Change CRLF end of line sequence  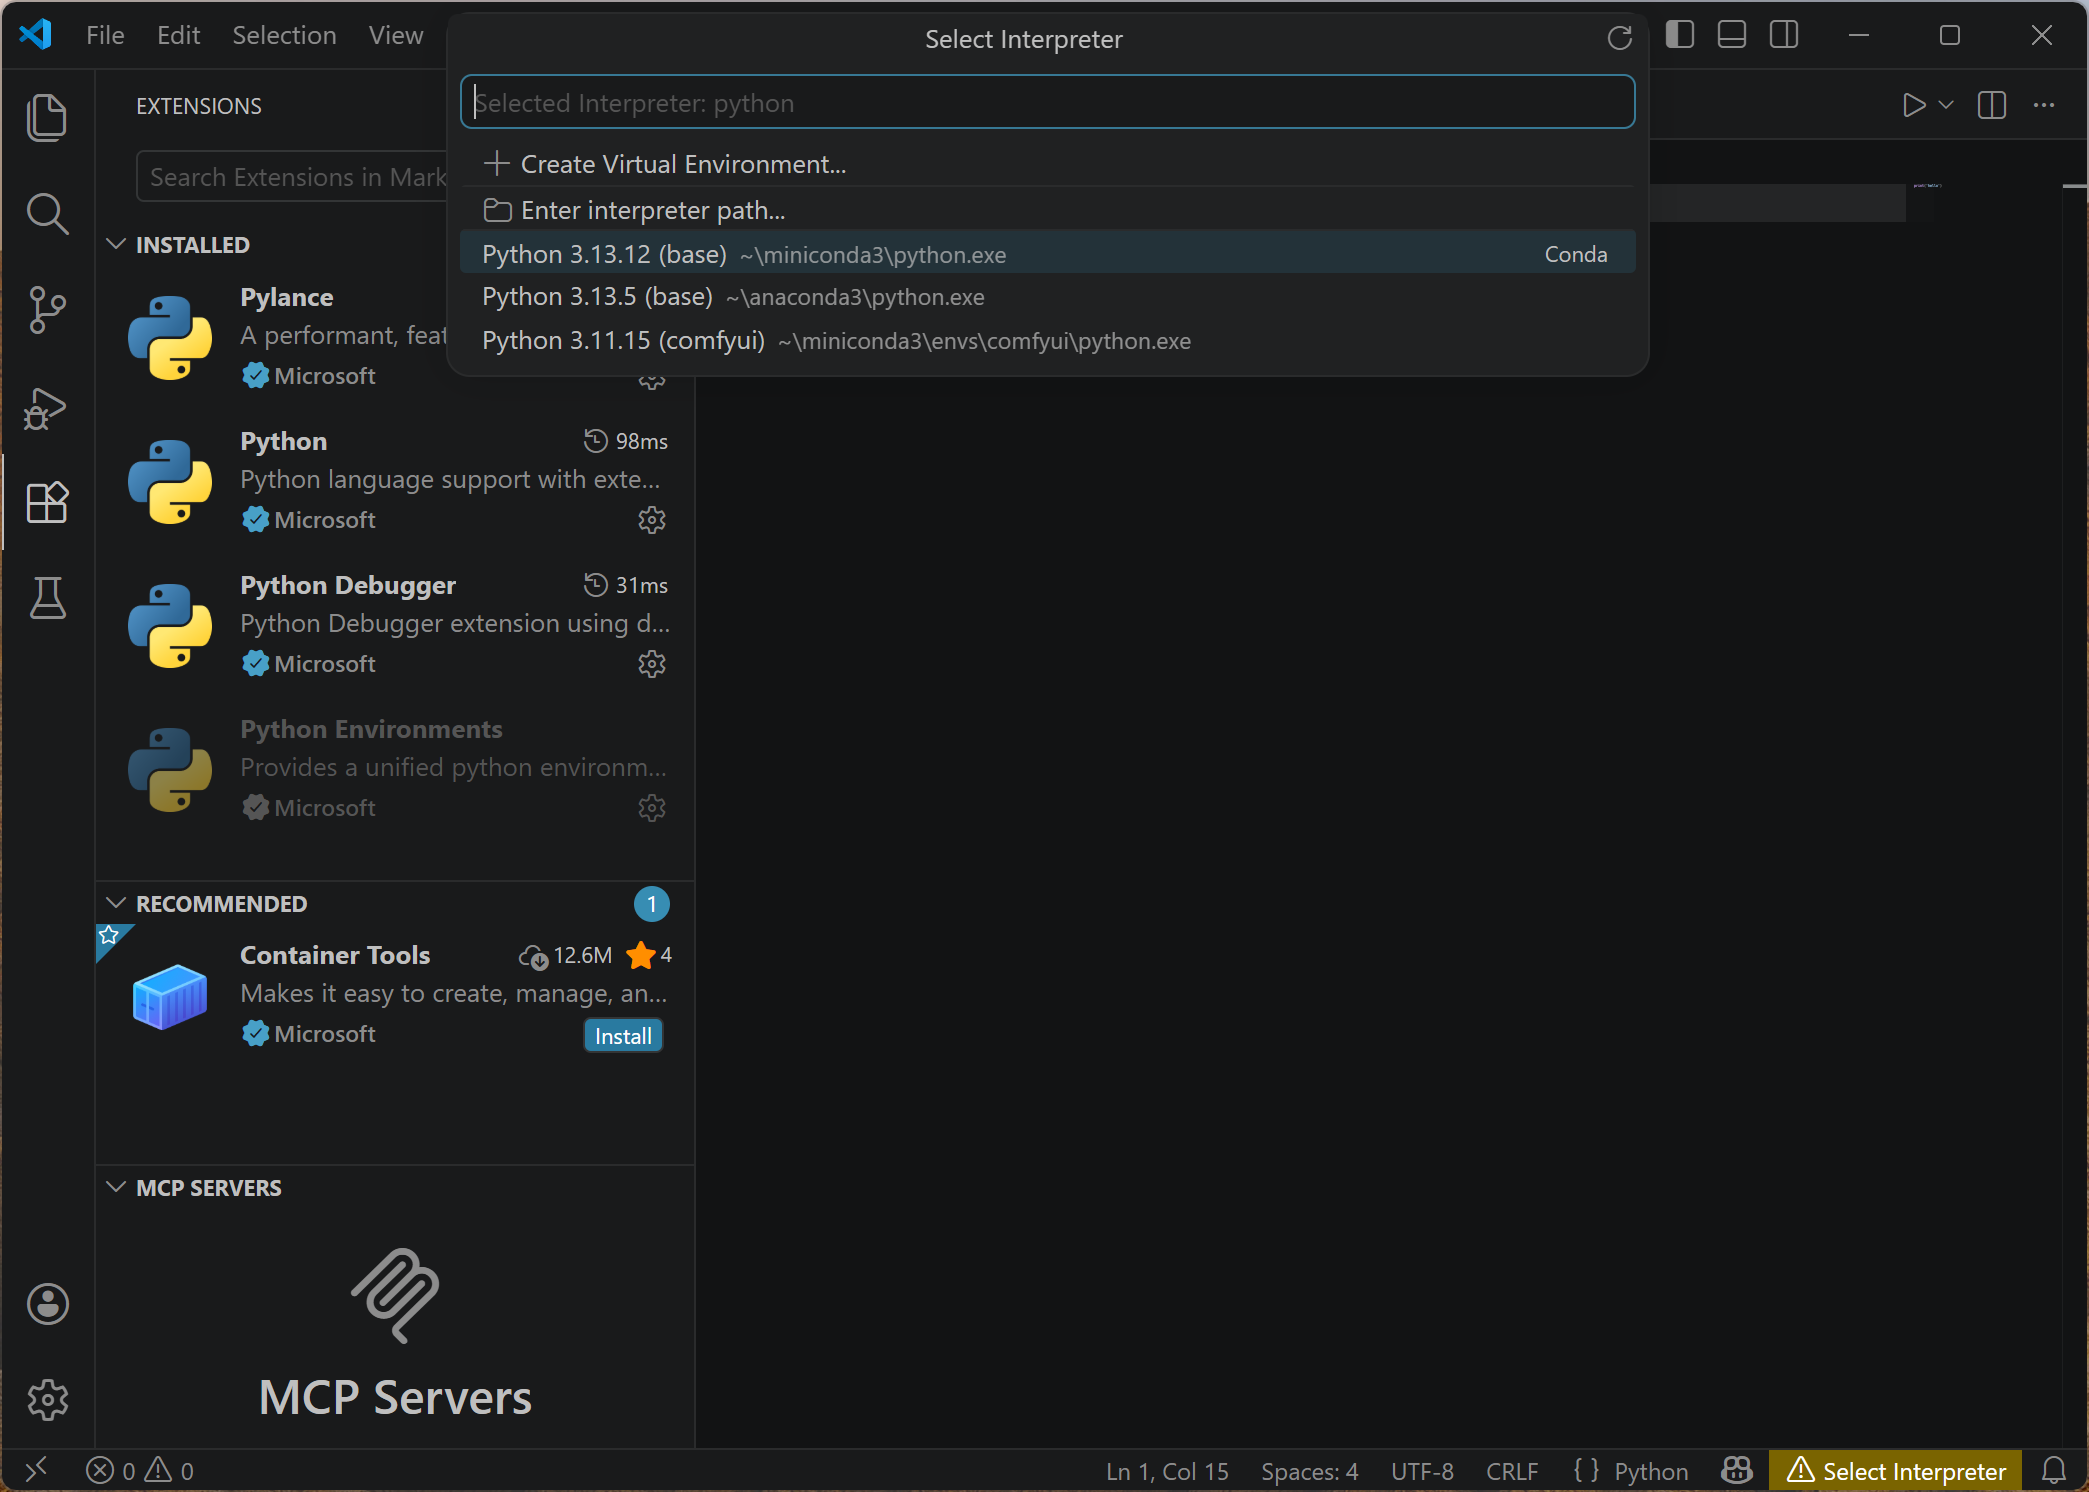[1512, 1471]
